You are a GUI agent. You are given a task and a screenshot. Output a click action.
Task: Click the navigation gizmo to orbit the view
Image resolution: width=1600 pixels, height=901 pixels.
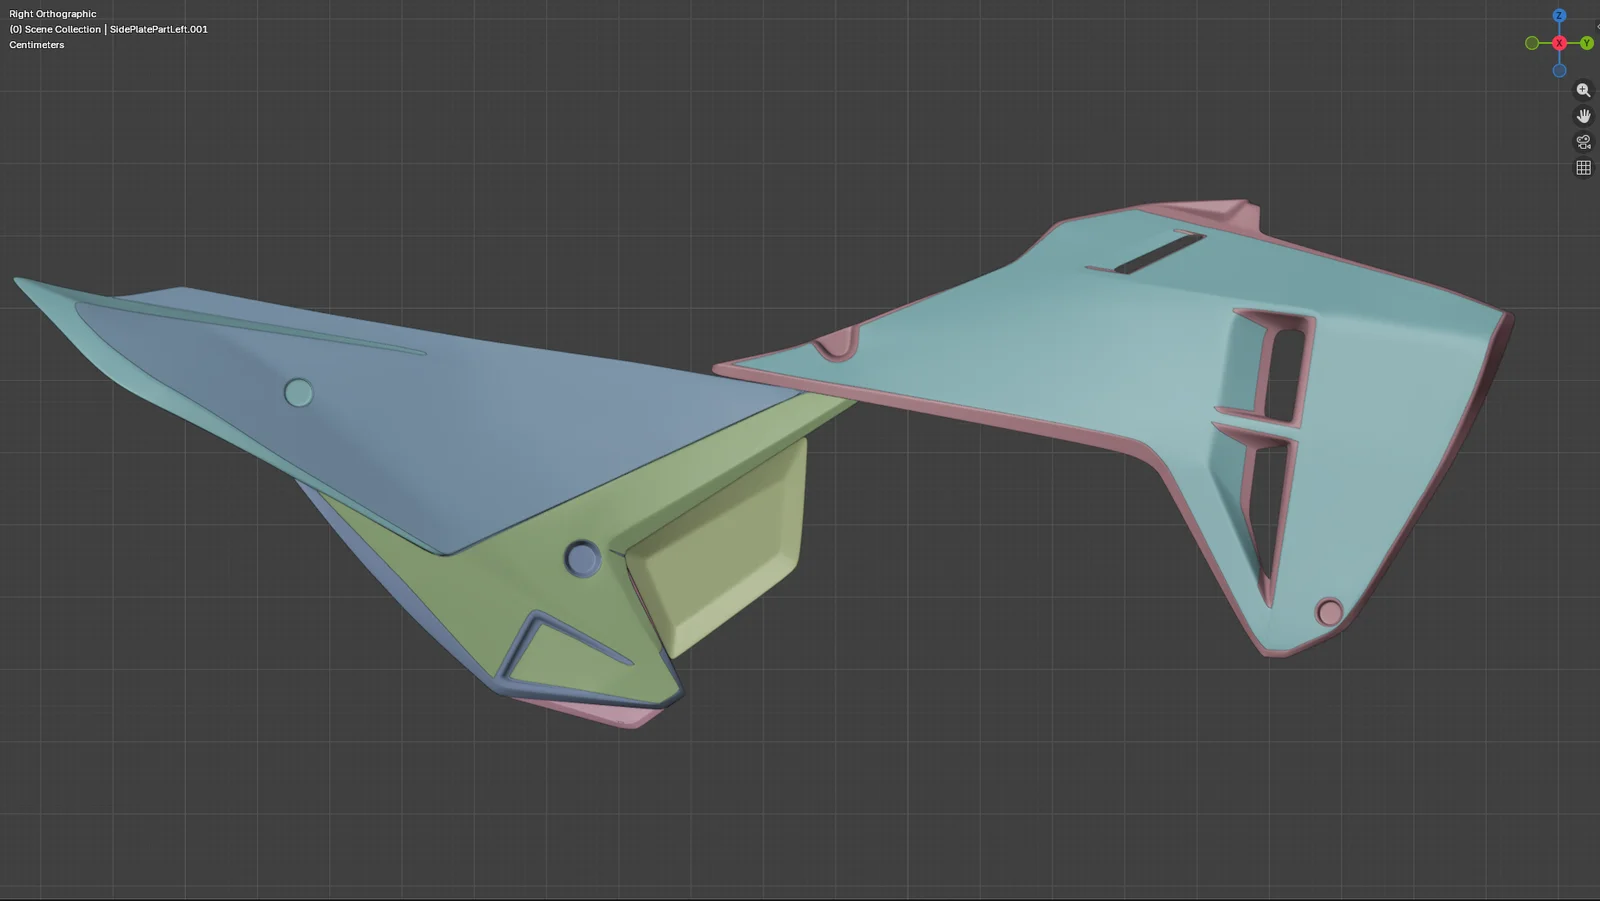point(1559,43)
